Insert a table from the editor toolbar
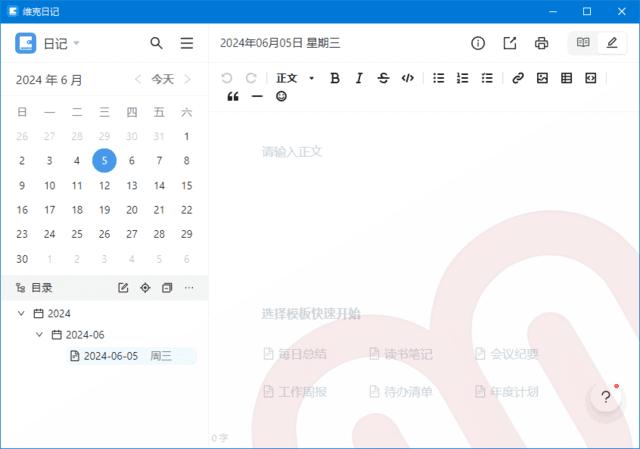Viewport: 640px width, 449px height. (566, 78)
